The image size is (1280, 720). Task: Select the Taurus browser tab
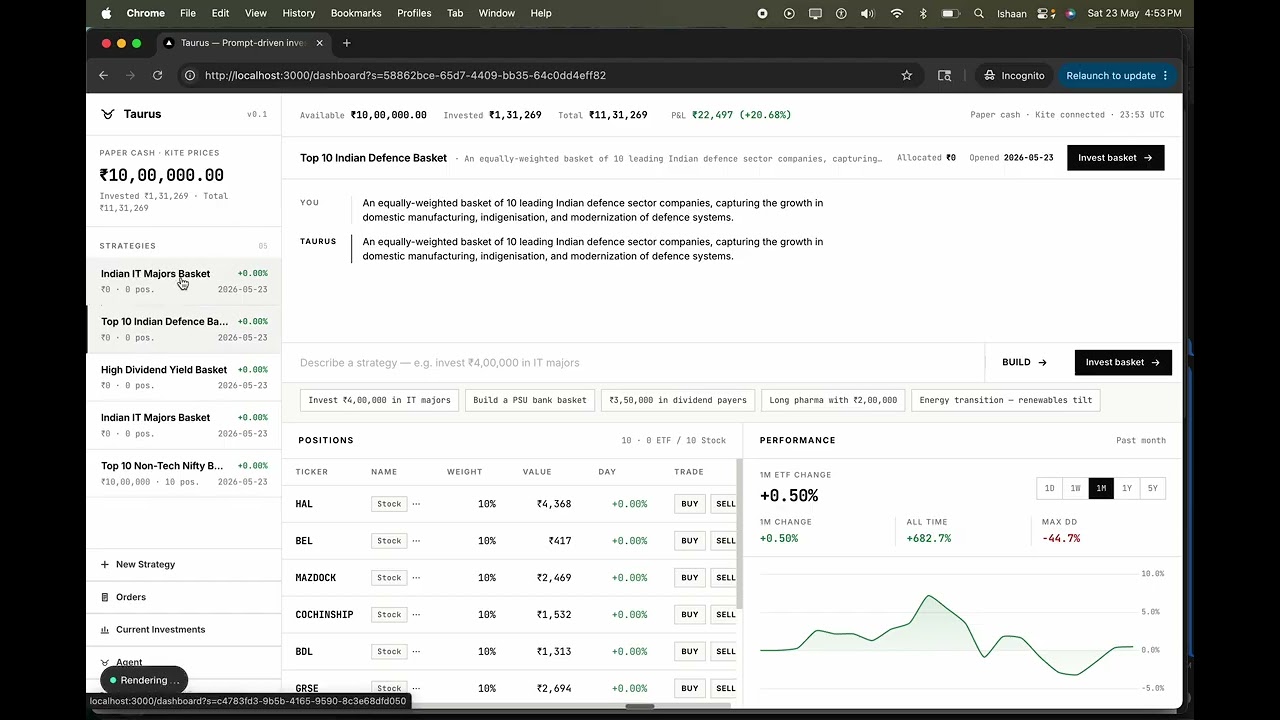pyautogui.click(x=245, y=43)
